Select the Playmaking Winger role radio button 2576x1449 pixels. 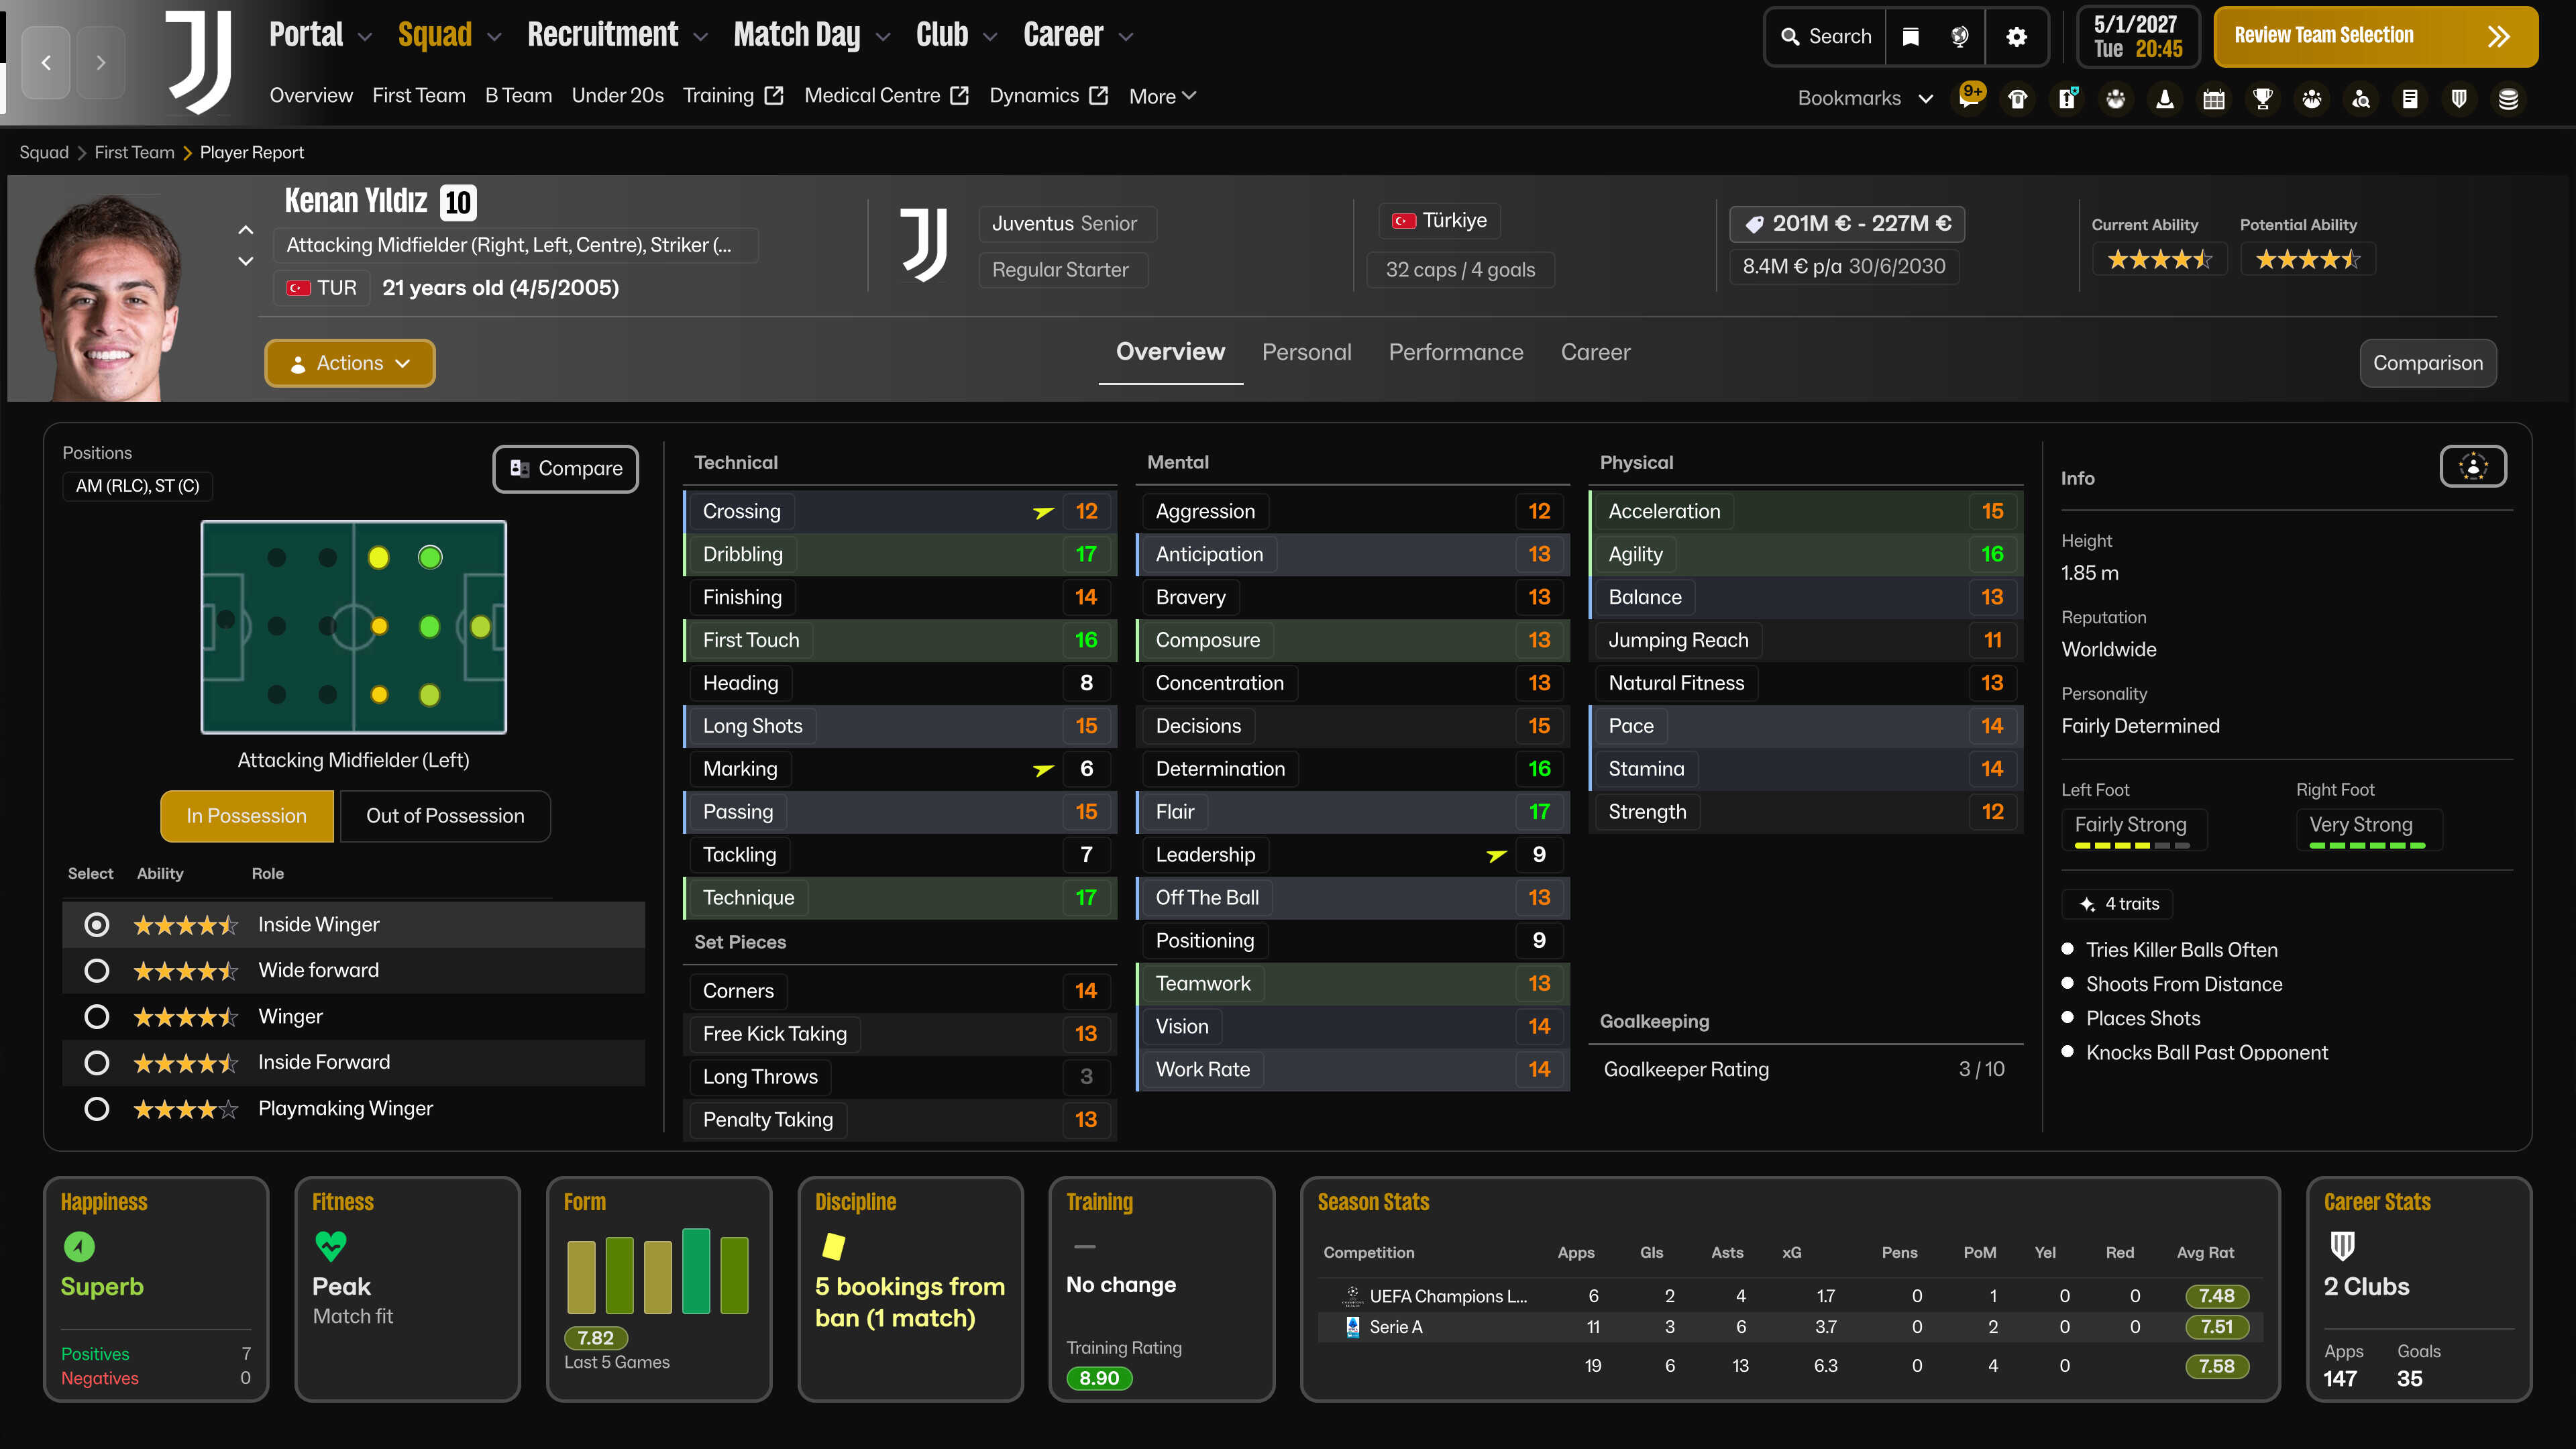[97, 1109]
